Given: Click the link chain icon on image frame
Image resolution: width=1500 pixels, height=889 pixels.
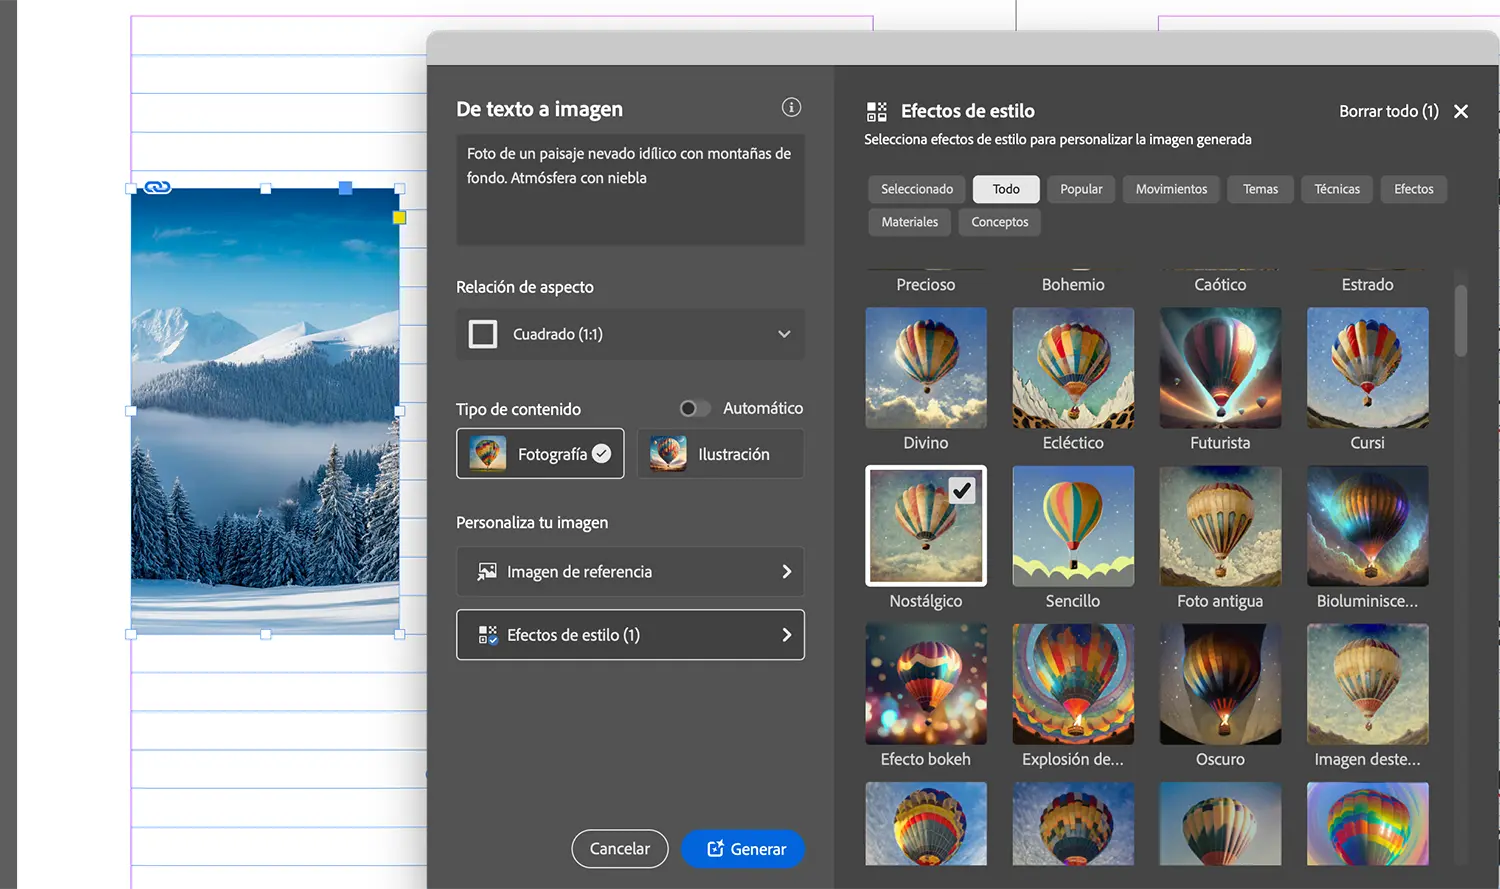Looking at the screenshot, I should pyautogui.click(x=158, y=187).
